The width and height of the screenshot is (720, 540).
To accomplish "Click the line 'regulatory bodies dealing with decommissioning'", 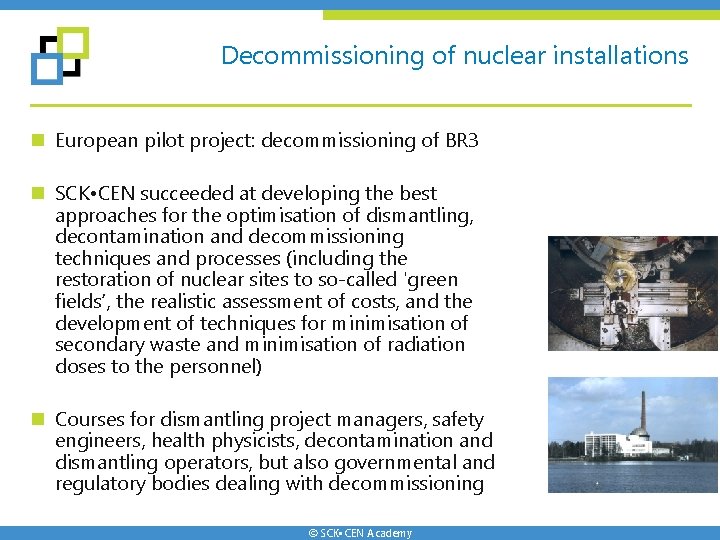I will [x=270, y=484].
